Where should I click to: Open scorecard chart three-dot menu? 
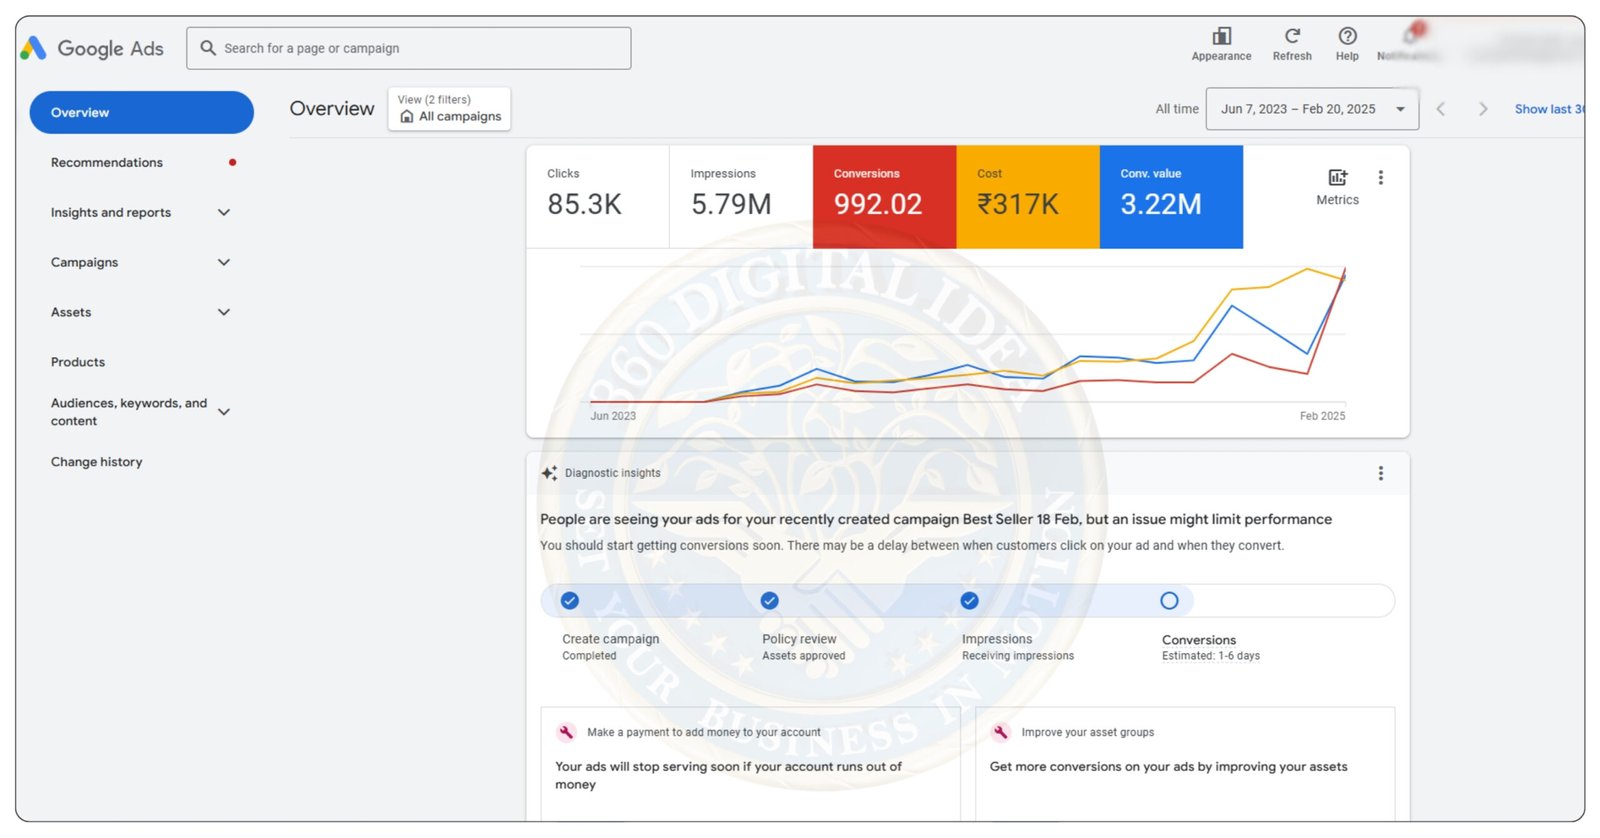tap(1381, 178)
